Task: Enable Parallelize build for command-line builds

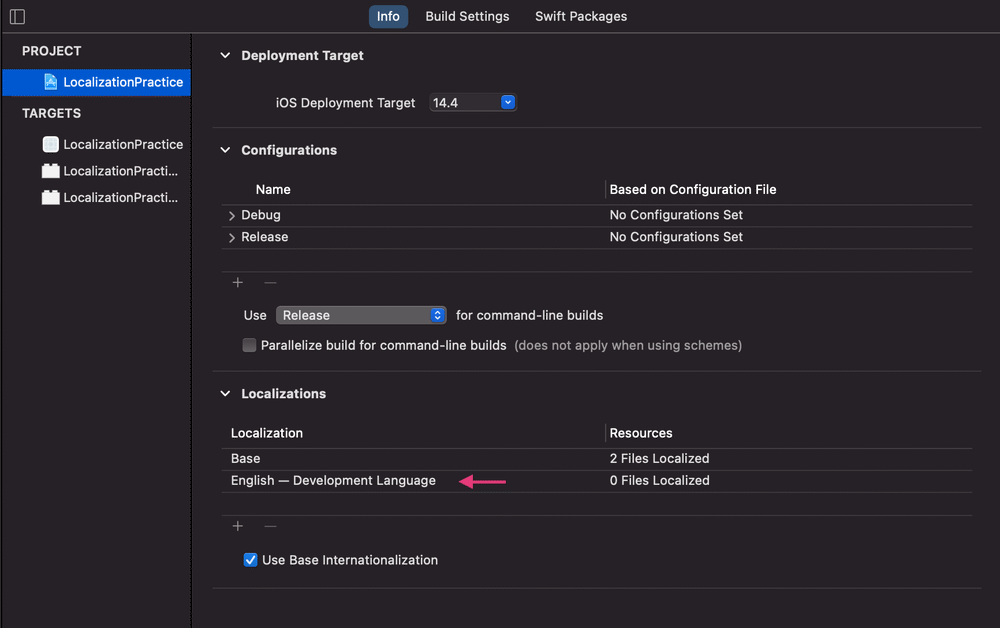Action: [x=250, y=345]
